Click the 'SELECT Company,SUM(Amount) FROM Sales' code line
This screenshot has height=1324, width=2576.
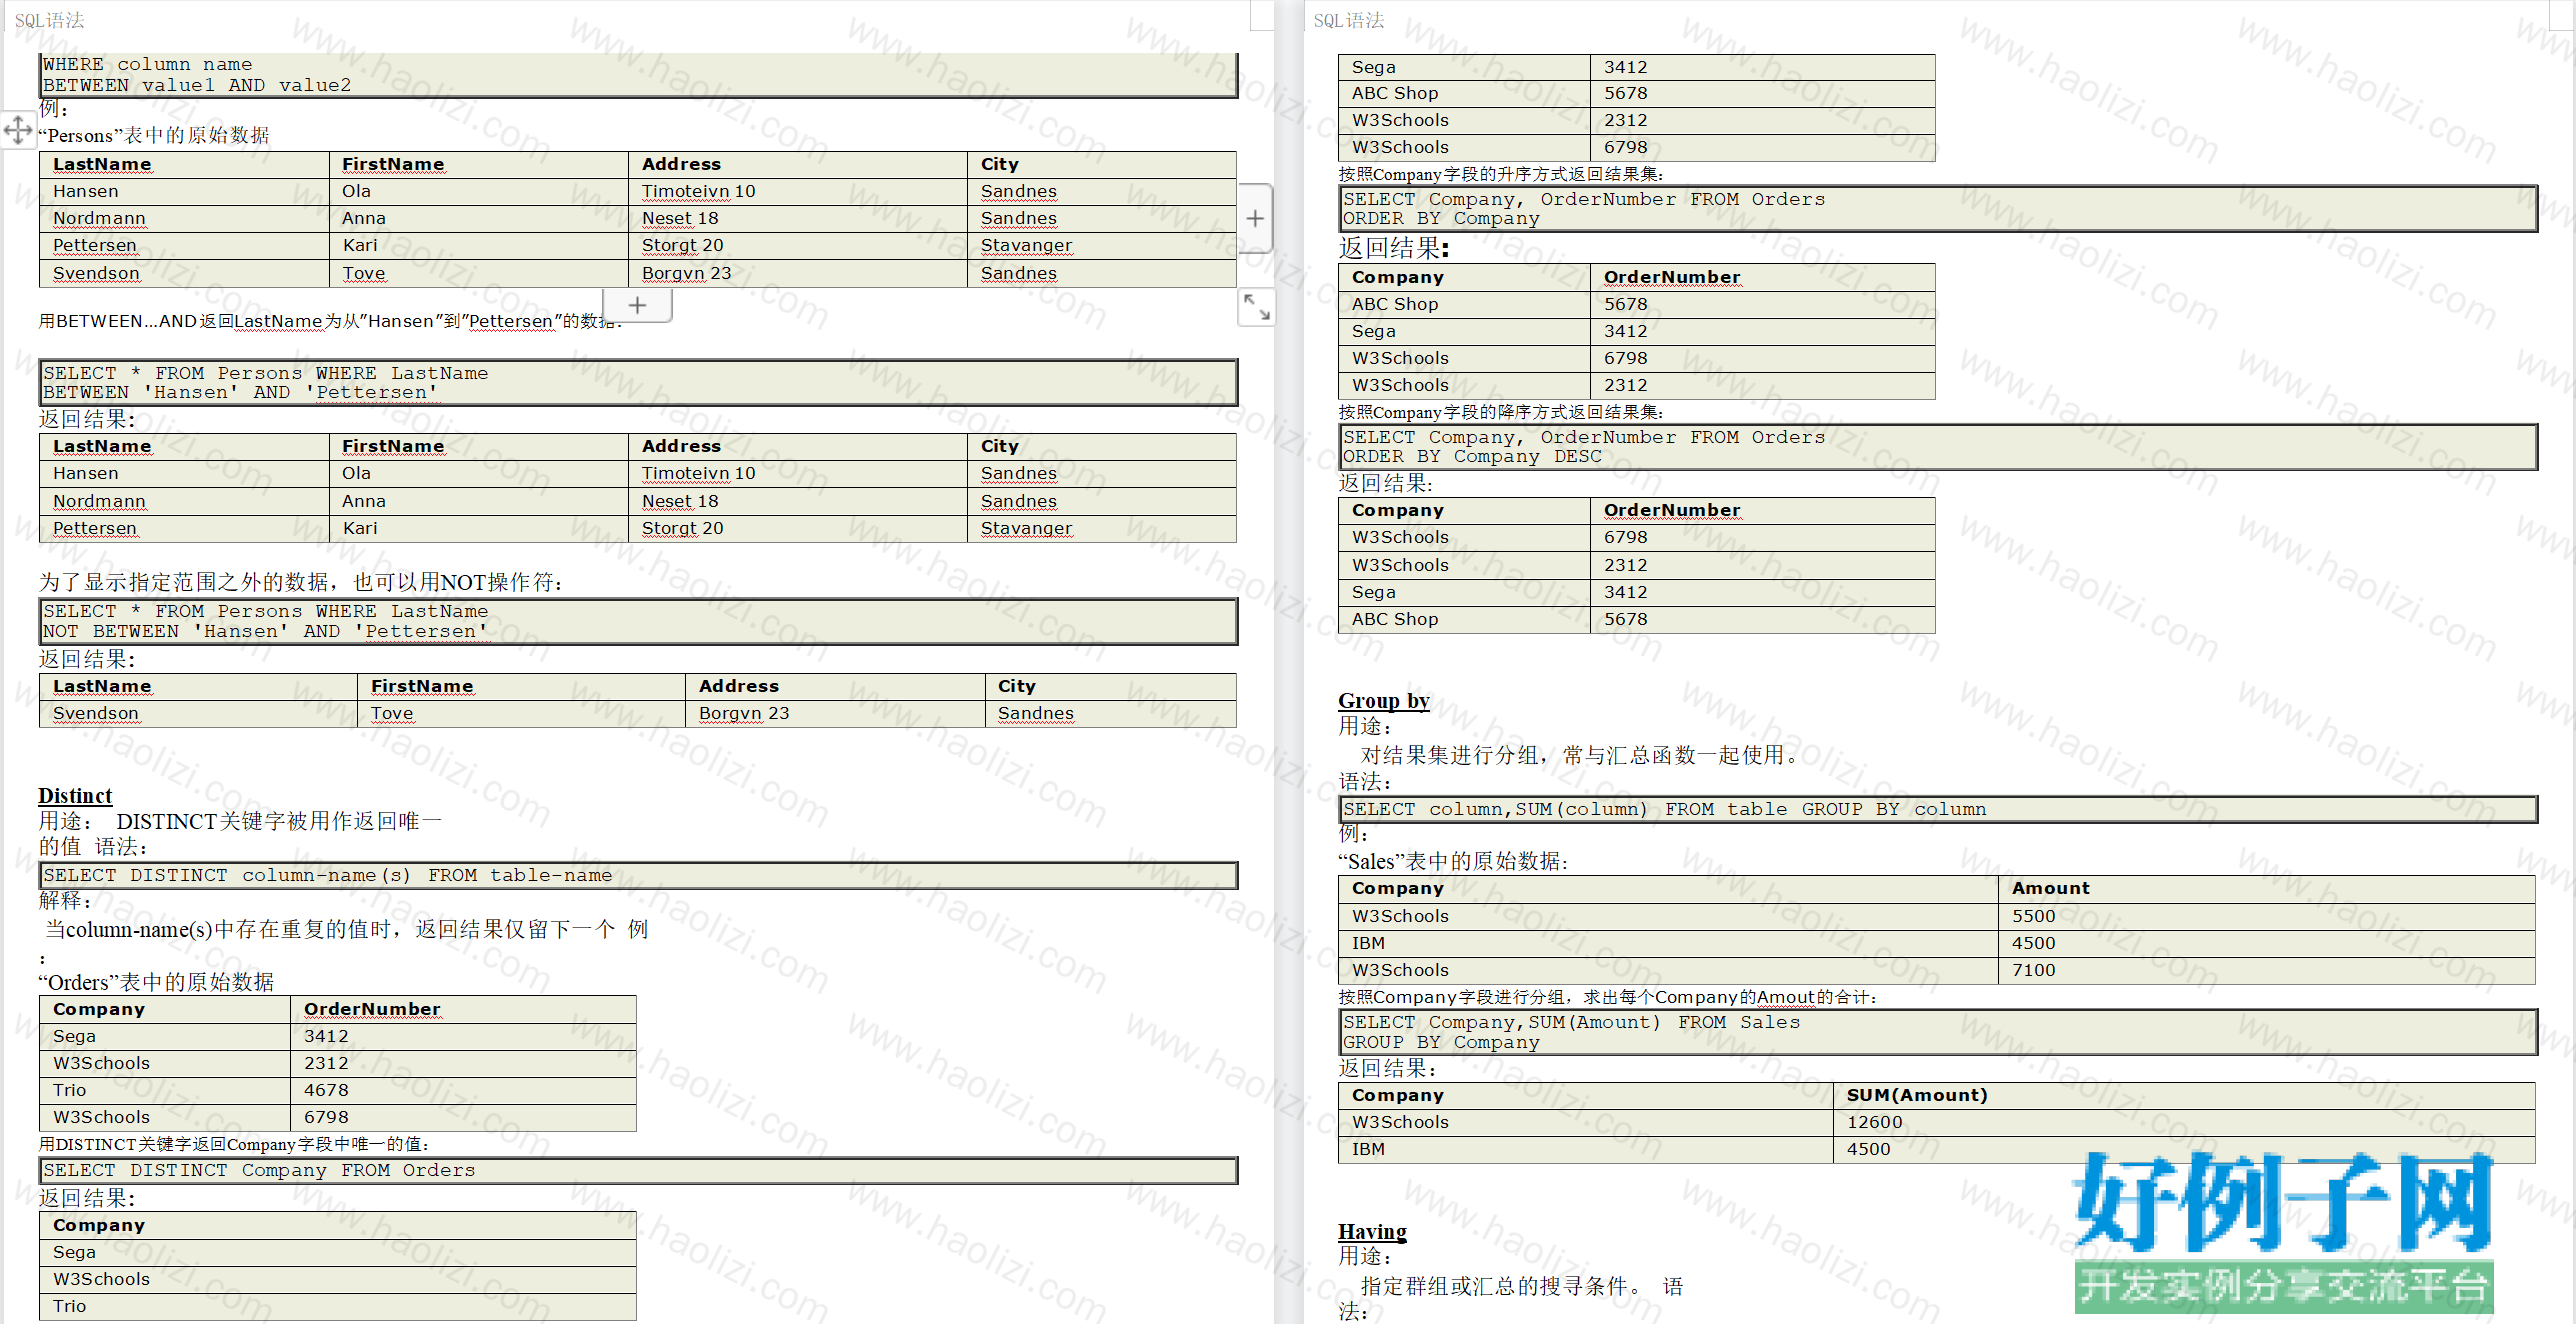[x=1571, y=1023]
